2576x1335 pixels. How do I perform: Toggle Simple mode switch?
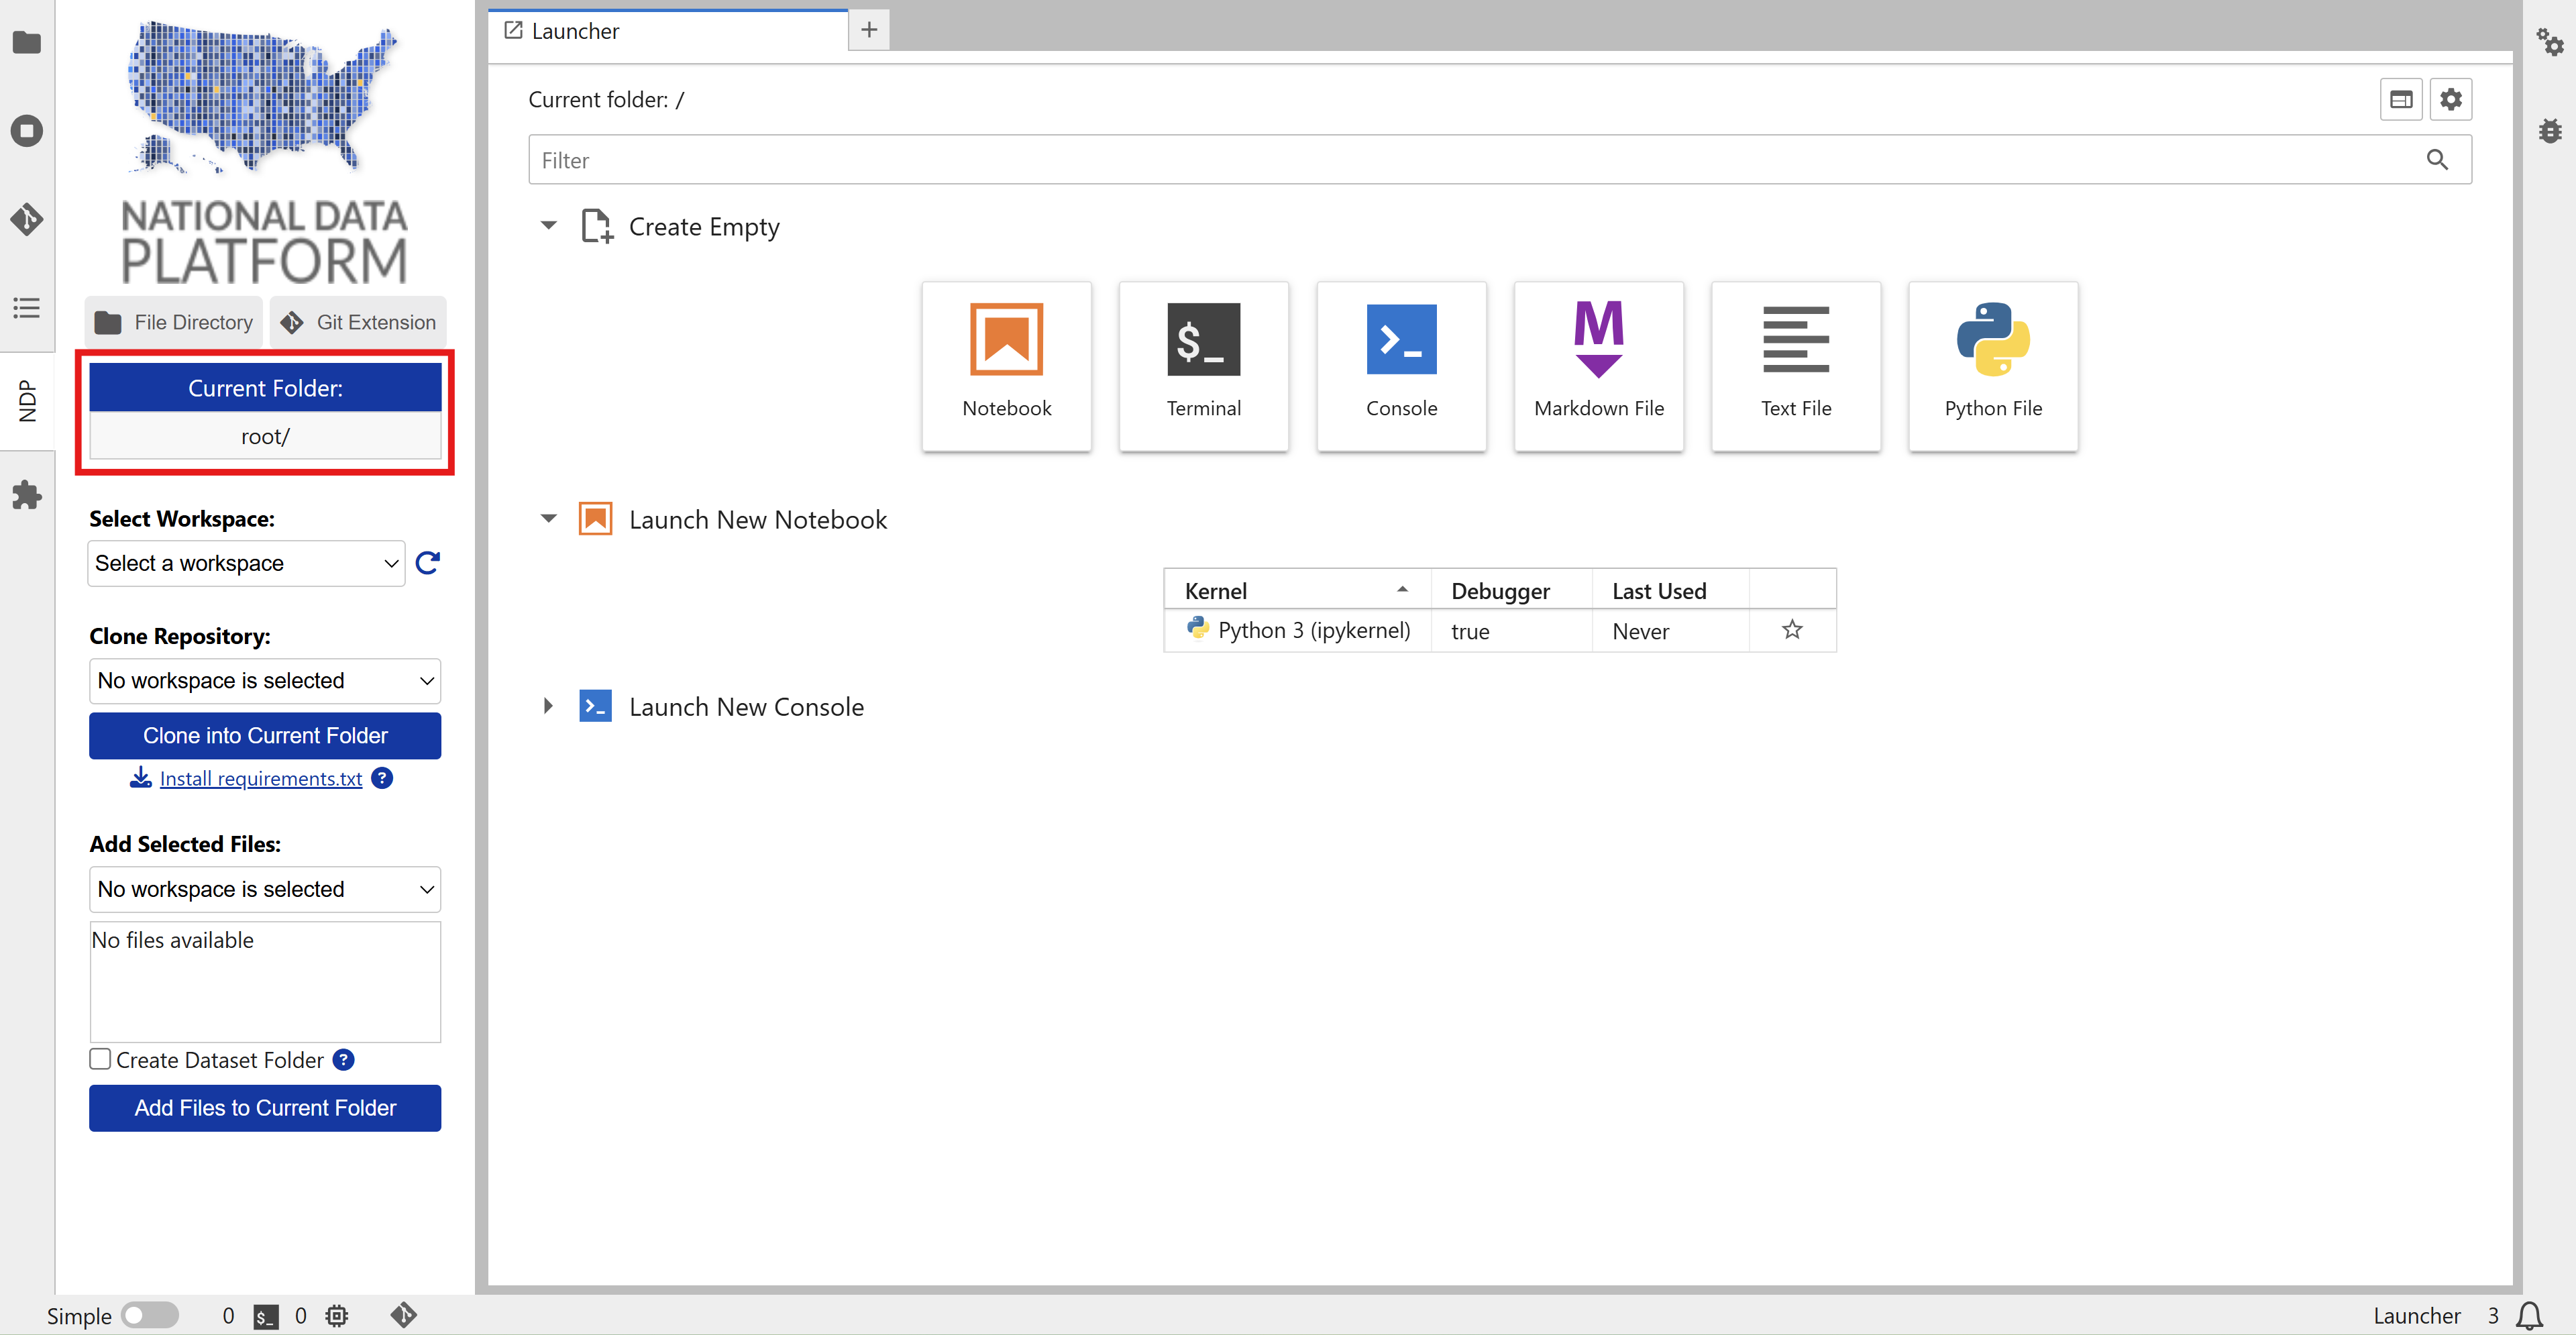[150, 1315]
